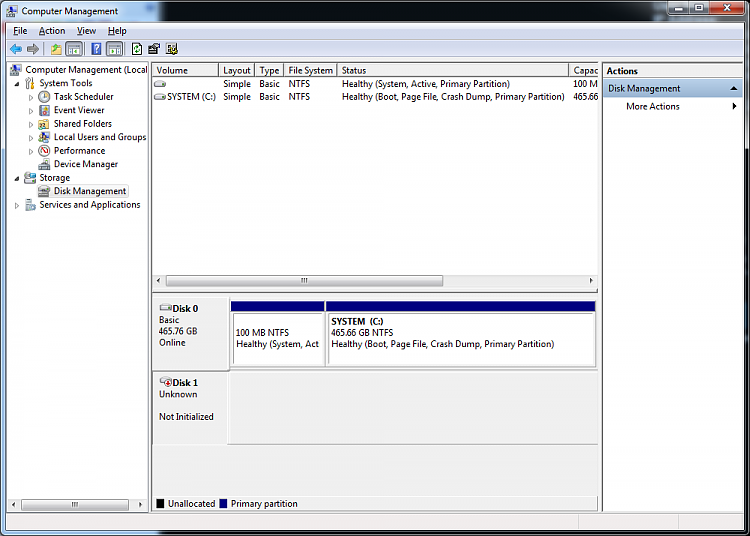This screenshot has height=536, width=750.
Task: Click volume list scroll left arrow
Action: (158, 281)
